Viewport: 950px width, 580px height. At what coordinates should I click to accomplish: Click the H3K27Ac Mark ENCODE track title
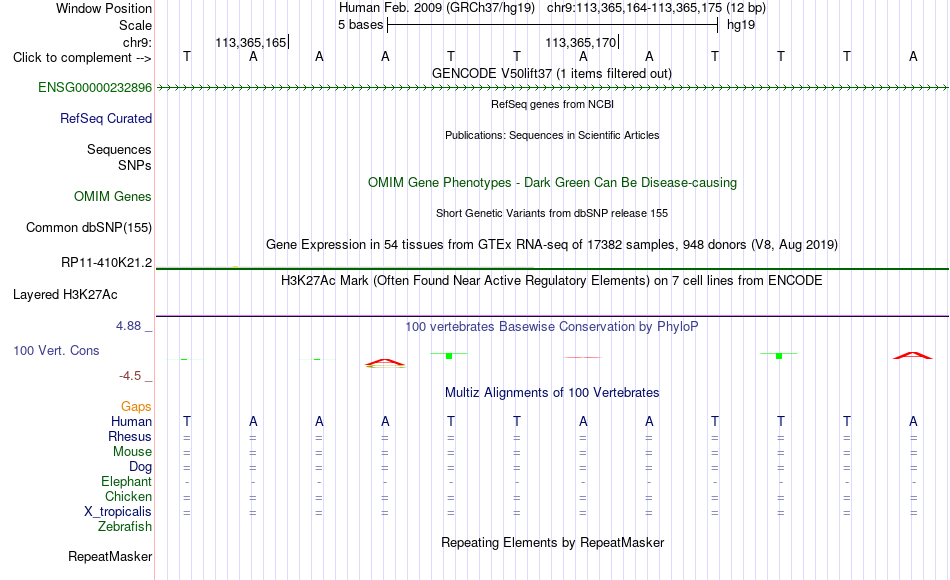551,281
